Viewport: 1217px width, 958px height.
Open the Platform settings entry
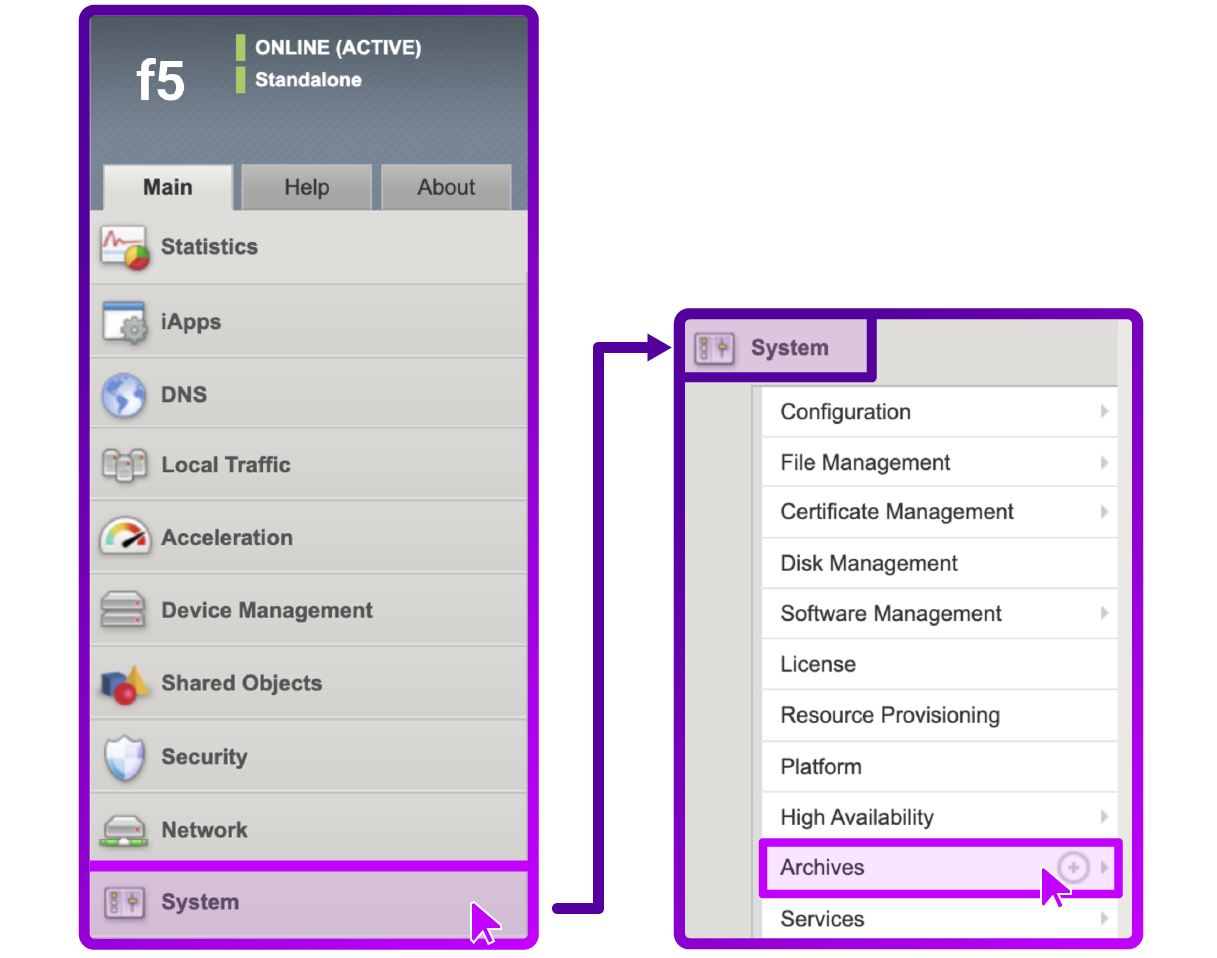point(820,766)
